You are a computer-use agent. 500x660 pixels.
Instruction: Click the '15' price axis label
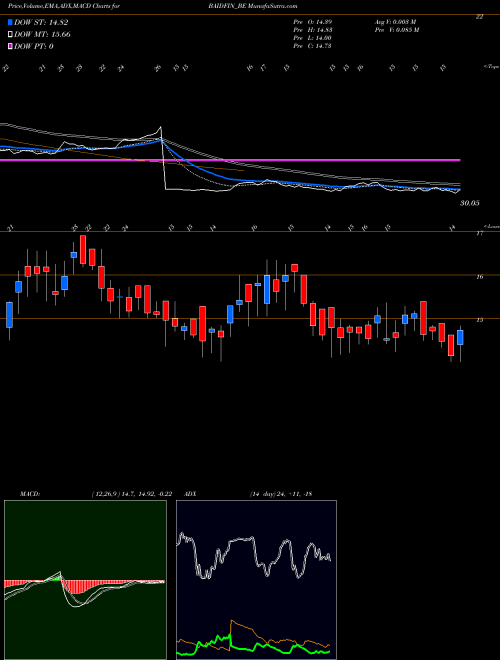tap(479, 320)
